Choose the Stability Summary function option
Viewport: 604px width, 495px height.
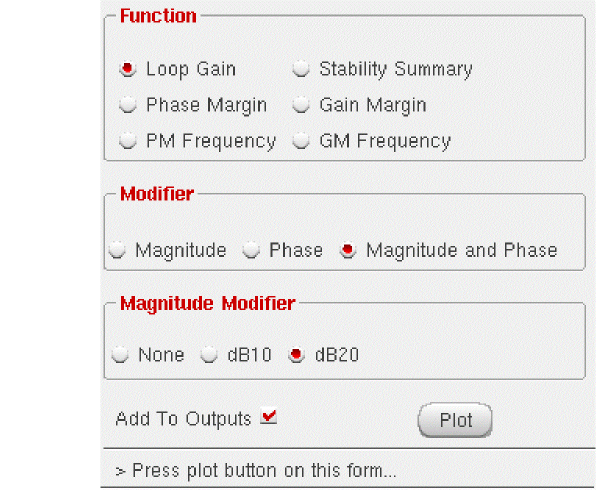(x=302, y=70)
